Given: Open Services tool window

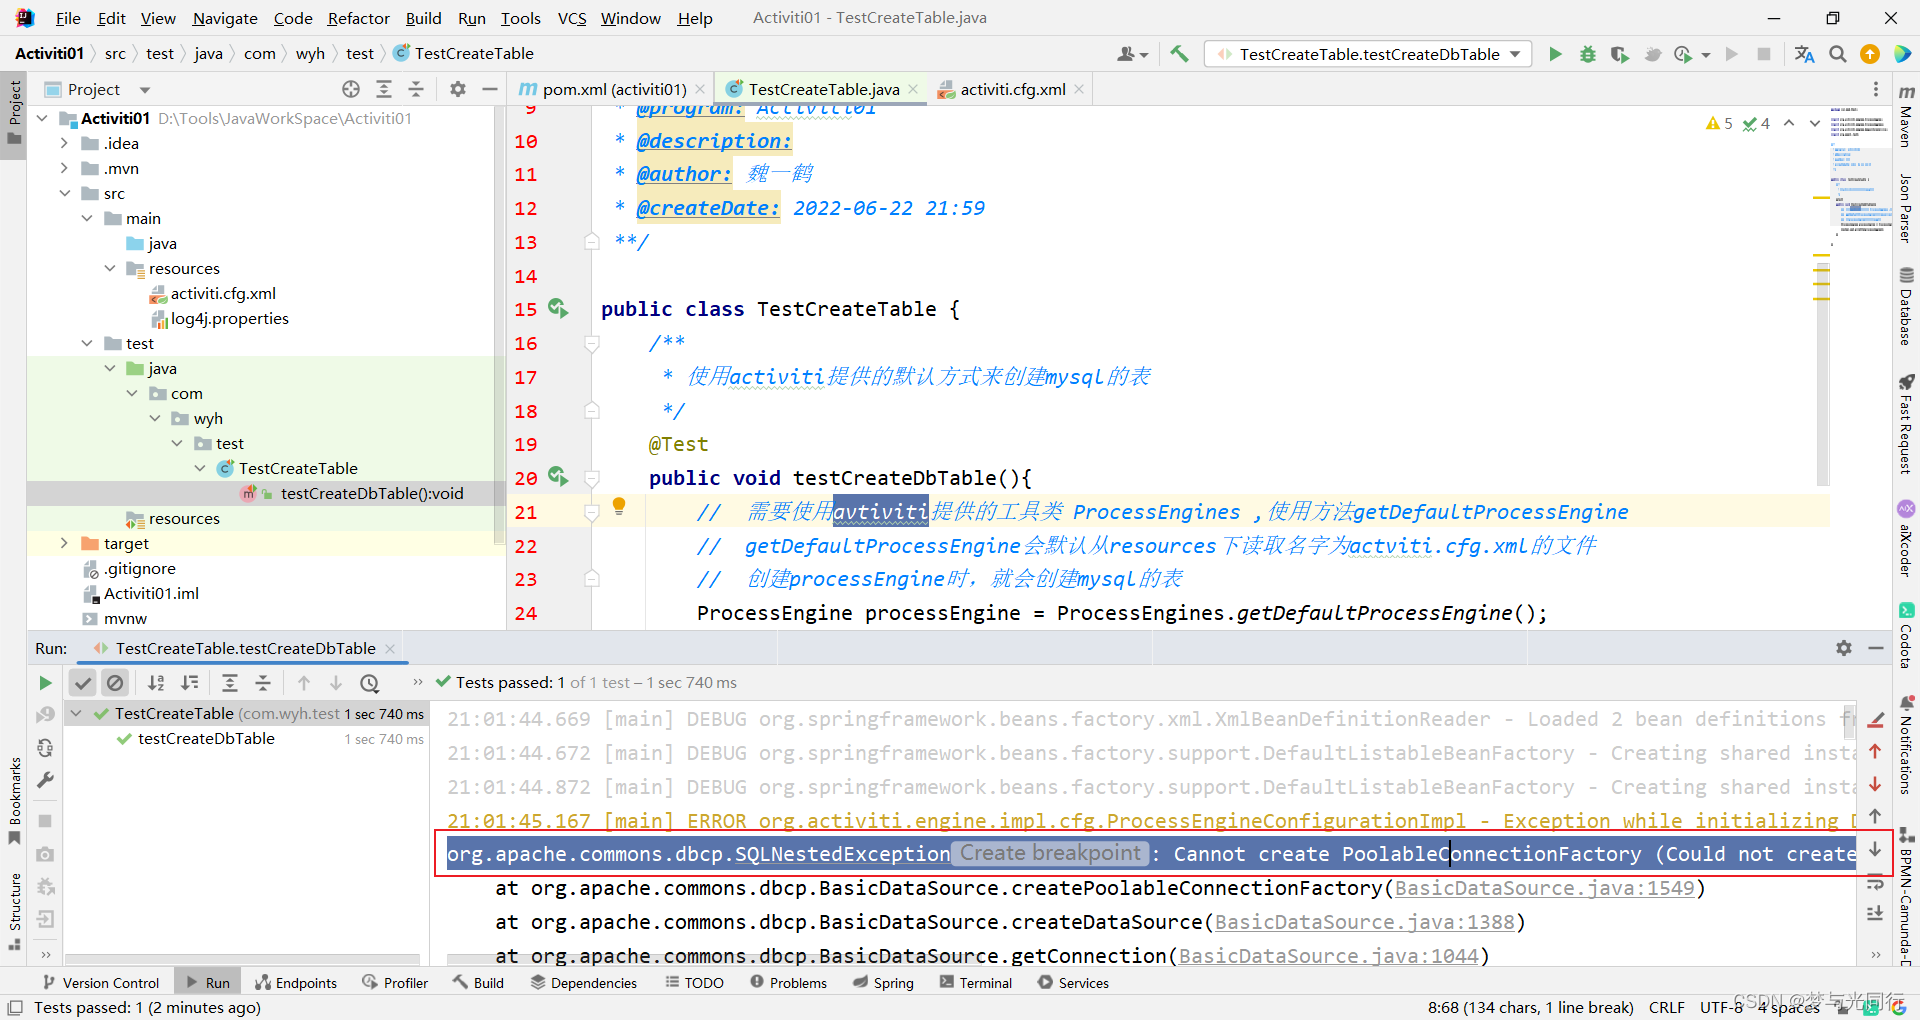Looking at the screenshot, I should click(1073, 983).
